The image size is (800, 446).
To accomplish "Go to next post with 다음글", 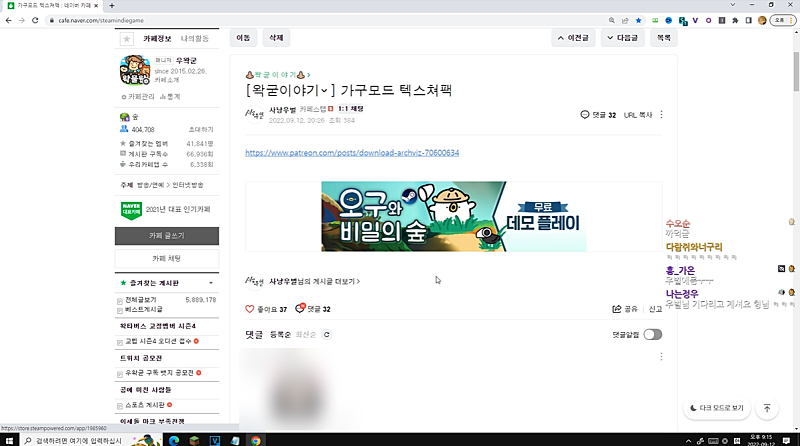I will coord(622,38).
